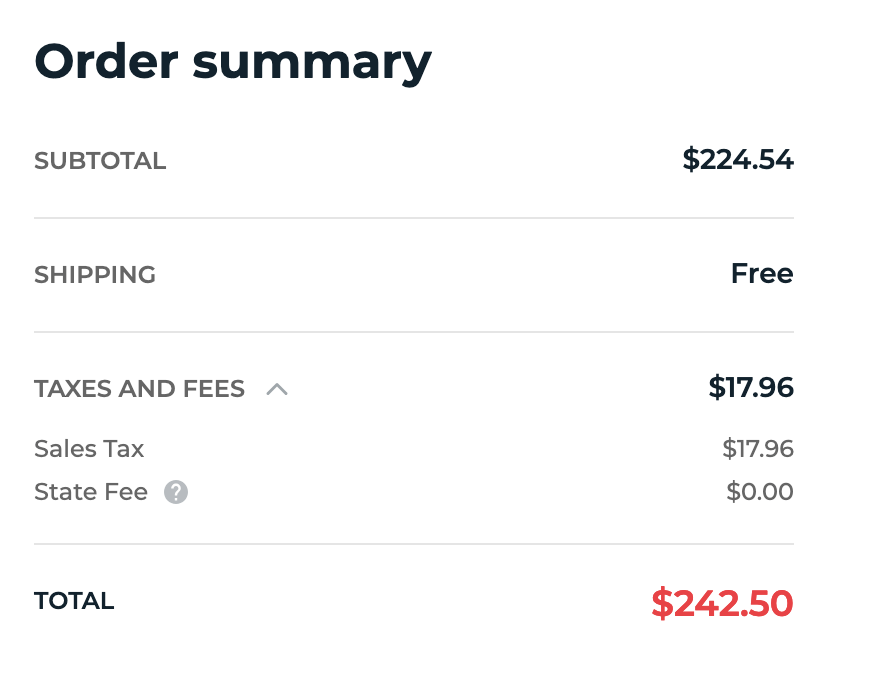Click the Free shipping value
This screenshot has width=888, height=688.
click(762, 274)
